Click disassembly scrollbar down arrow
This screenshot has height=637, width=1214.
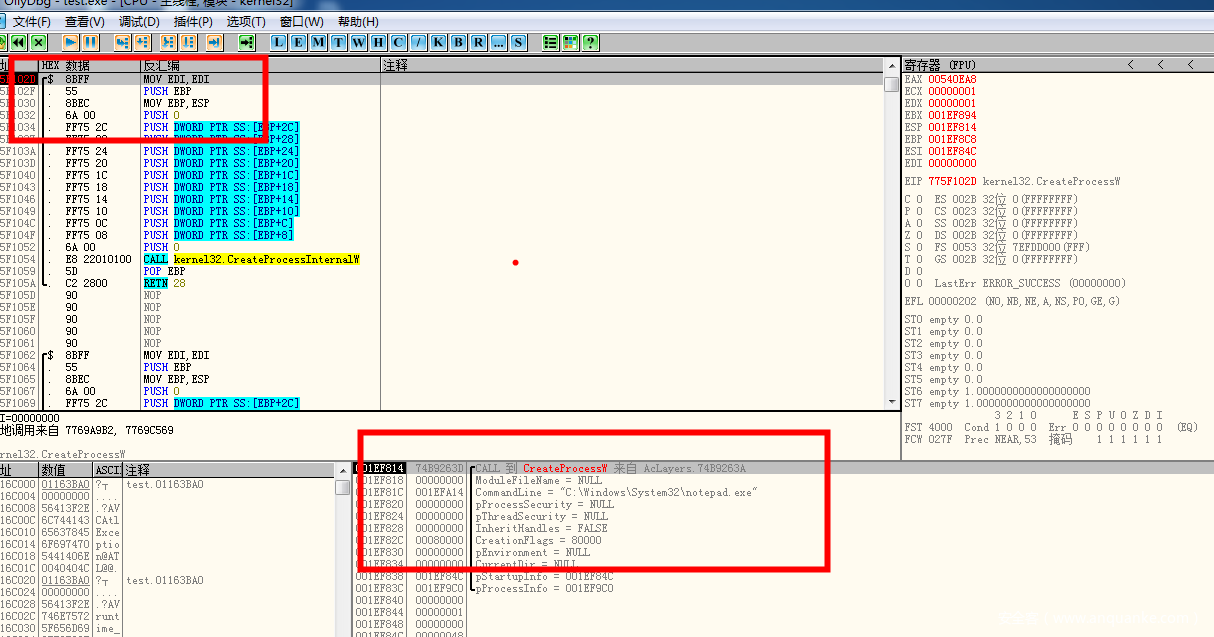coord(891,402)
